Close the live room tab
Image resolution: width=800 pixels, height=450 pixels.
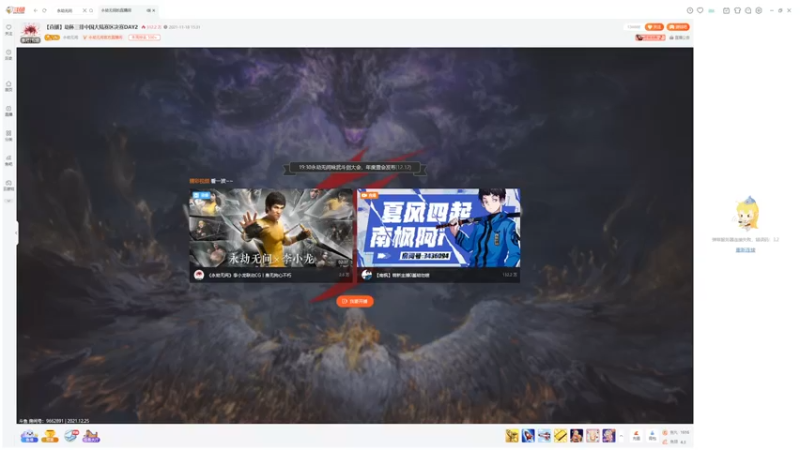(153, 10)
